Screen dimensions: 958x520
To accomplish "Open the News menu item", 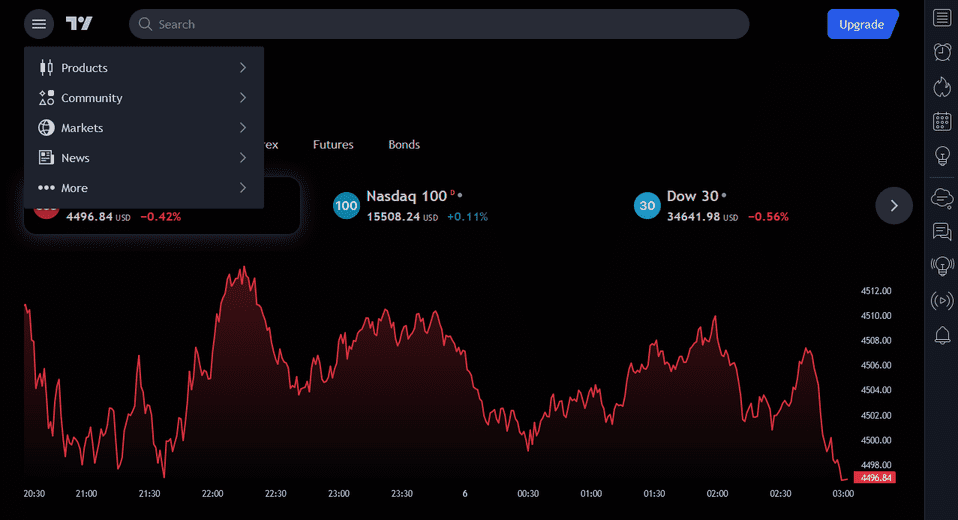I will tap(143, 158).
